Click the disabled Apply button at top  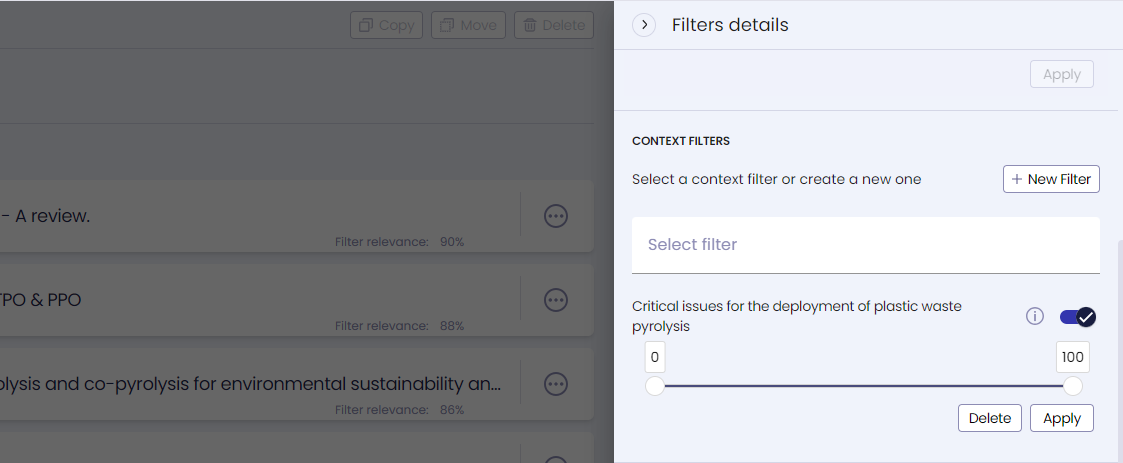pos(1061,74)
